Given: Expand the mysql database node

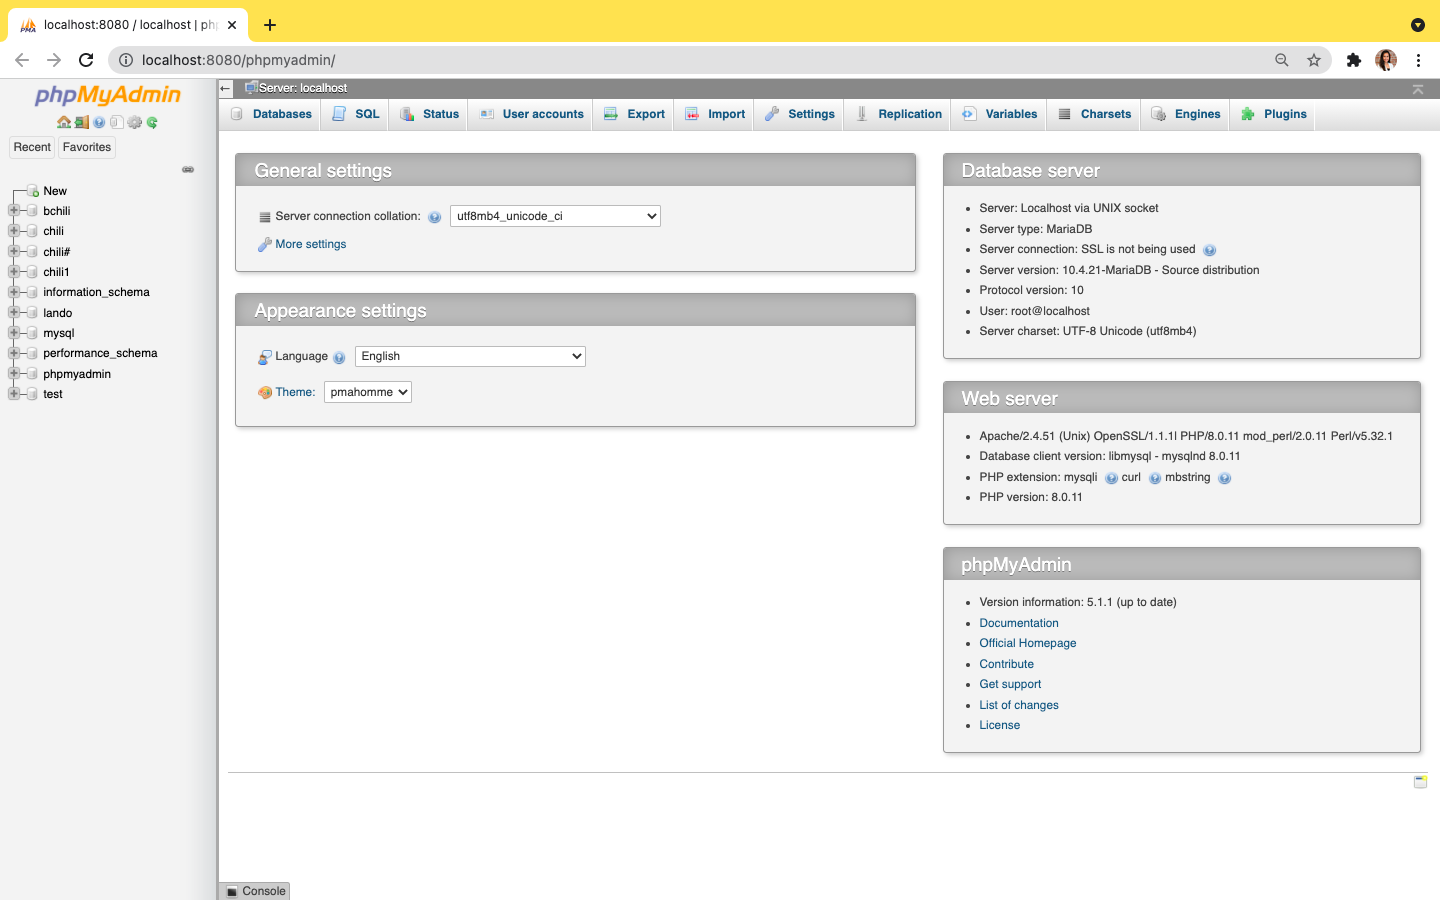Looking at the screenshot, I should [x=14, y=333].
